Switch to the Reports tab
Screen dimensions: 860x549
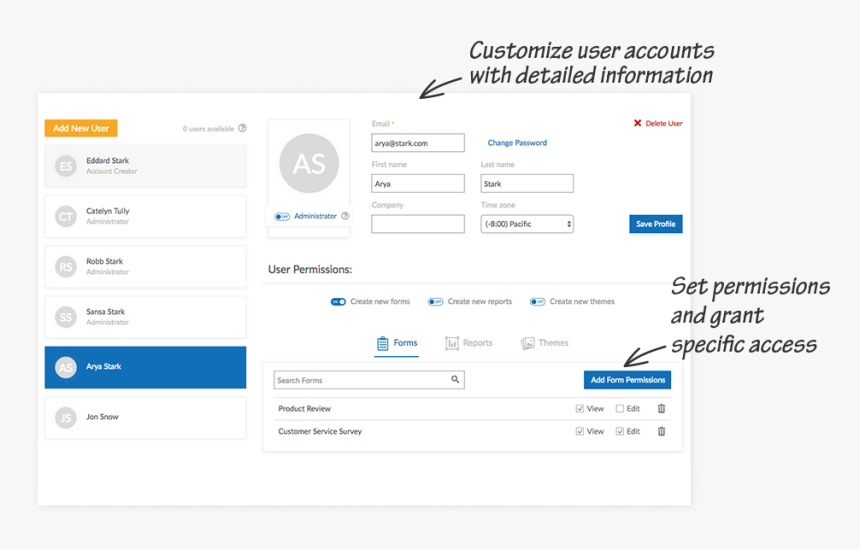pyautogui.click(x=469, y=343)
